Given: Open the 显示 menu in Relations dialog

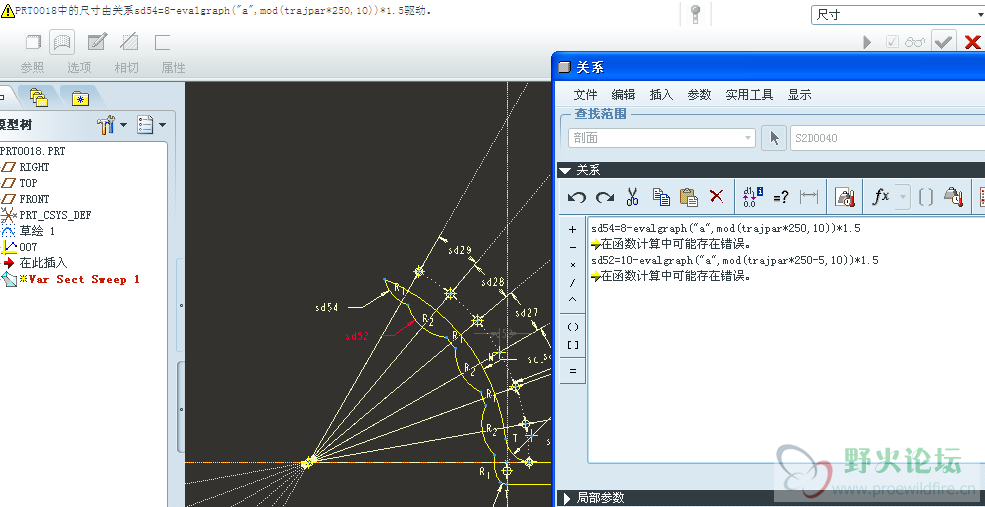Looking at the screenshot, I should (800, 94).
